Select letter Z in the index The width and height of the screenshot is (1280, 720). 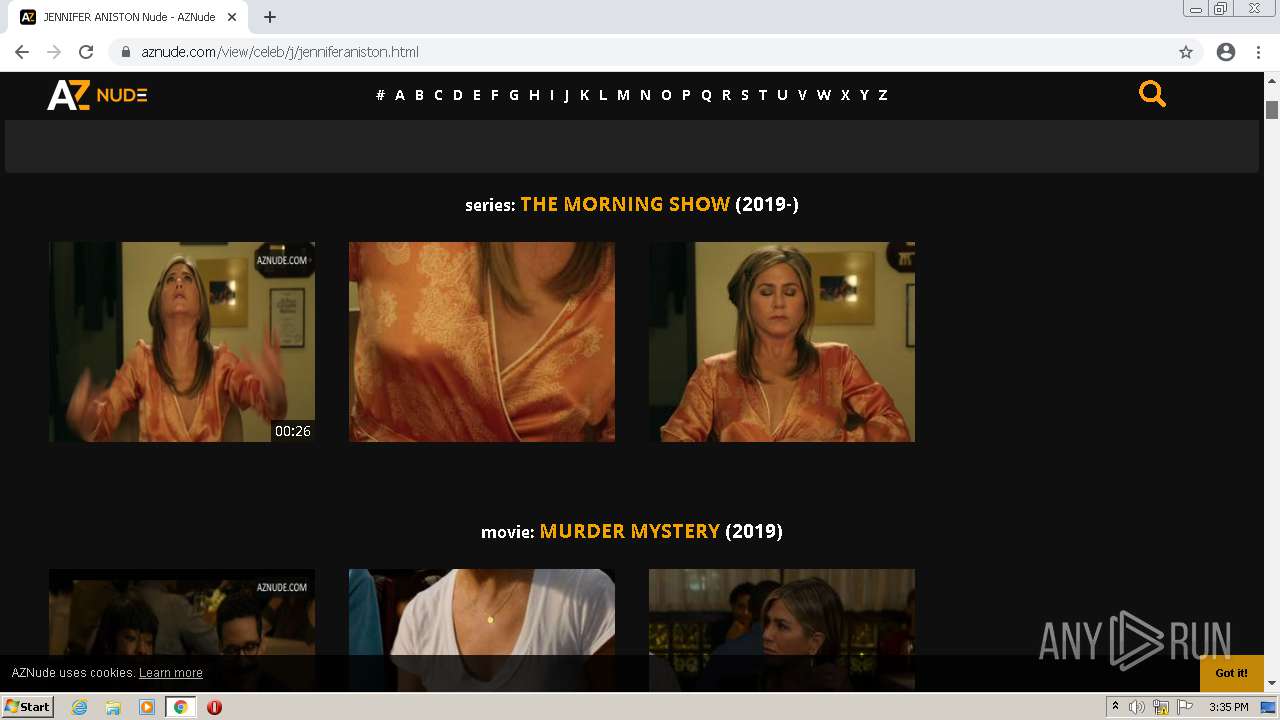tap(883, 95)
